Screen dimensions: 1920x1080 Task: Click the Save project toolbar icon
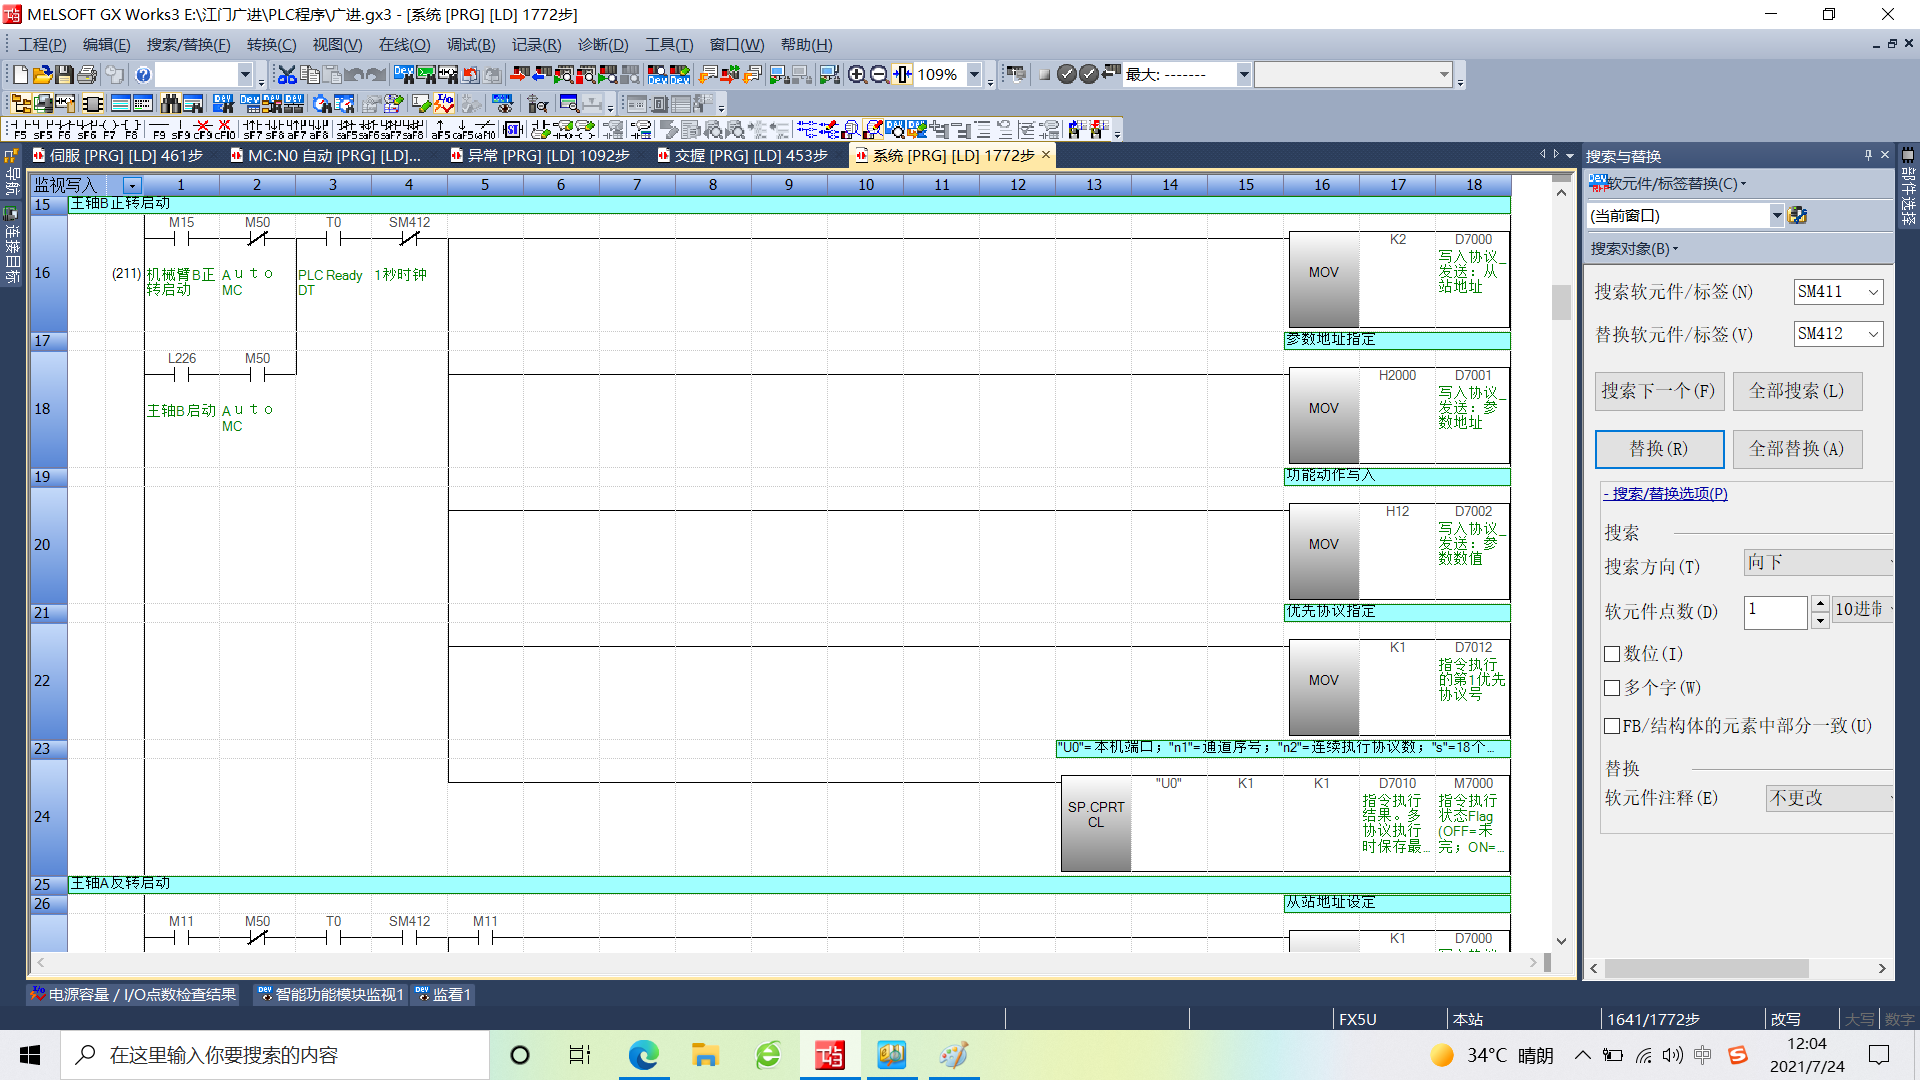coord(64,74)
